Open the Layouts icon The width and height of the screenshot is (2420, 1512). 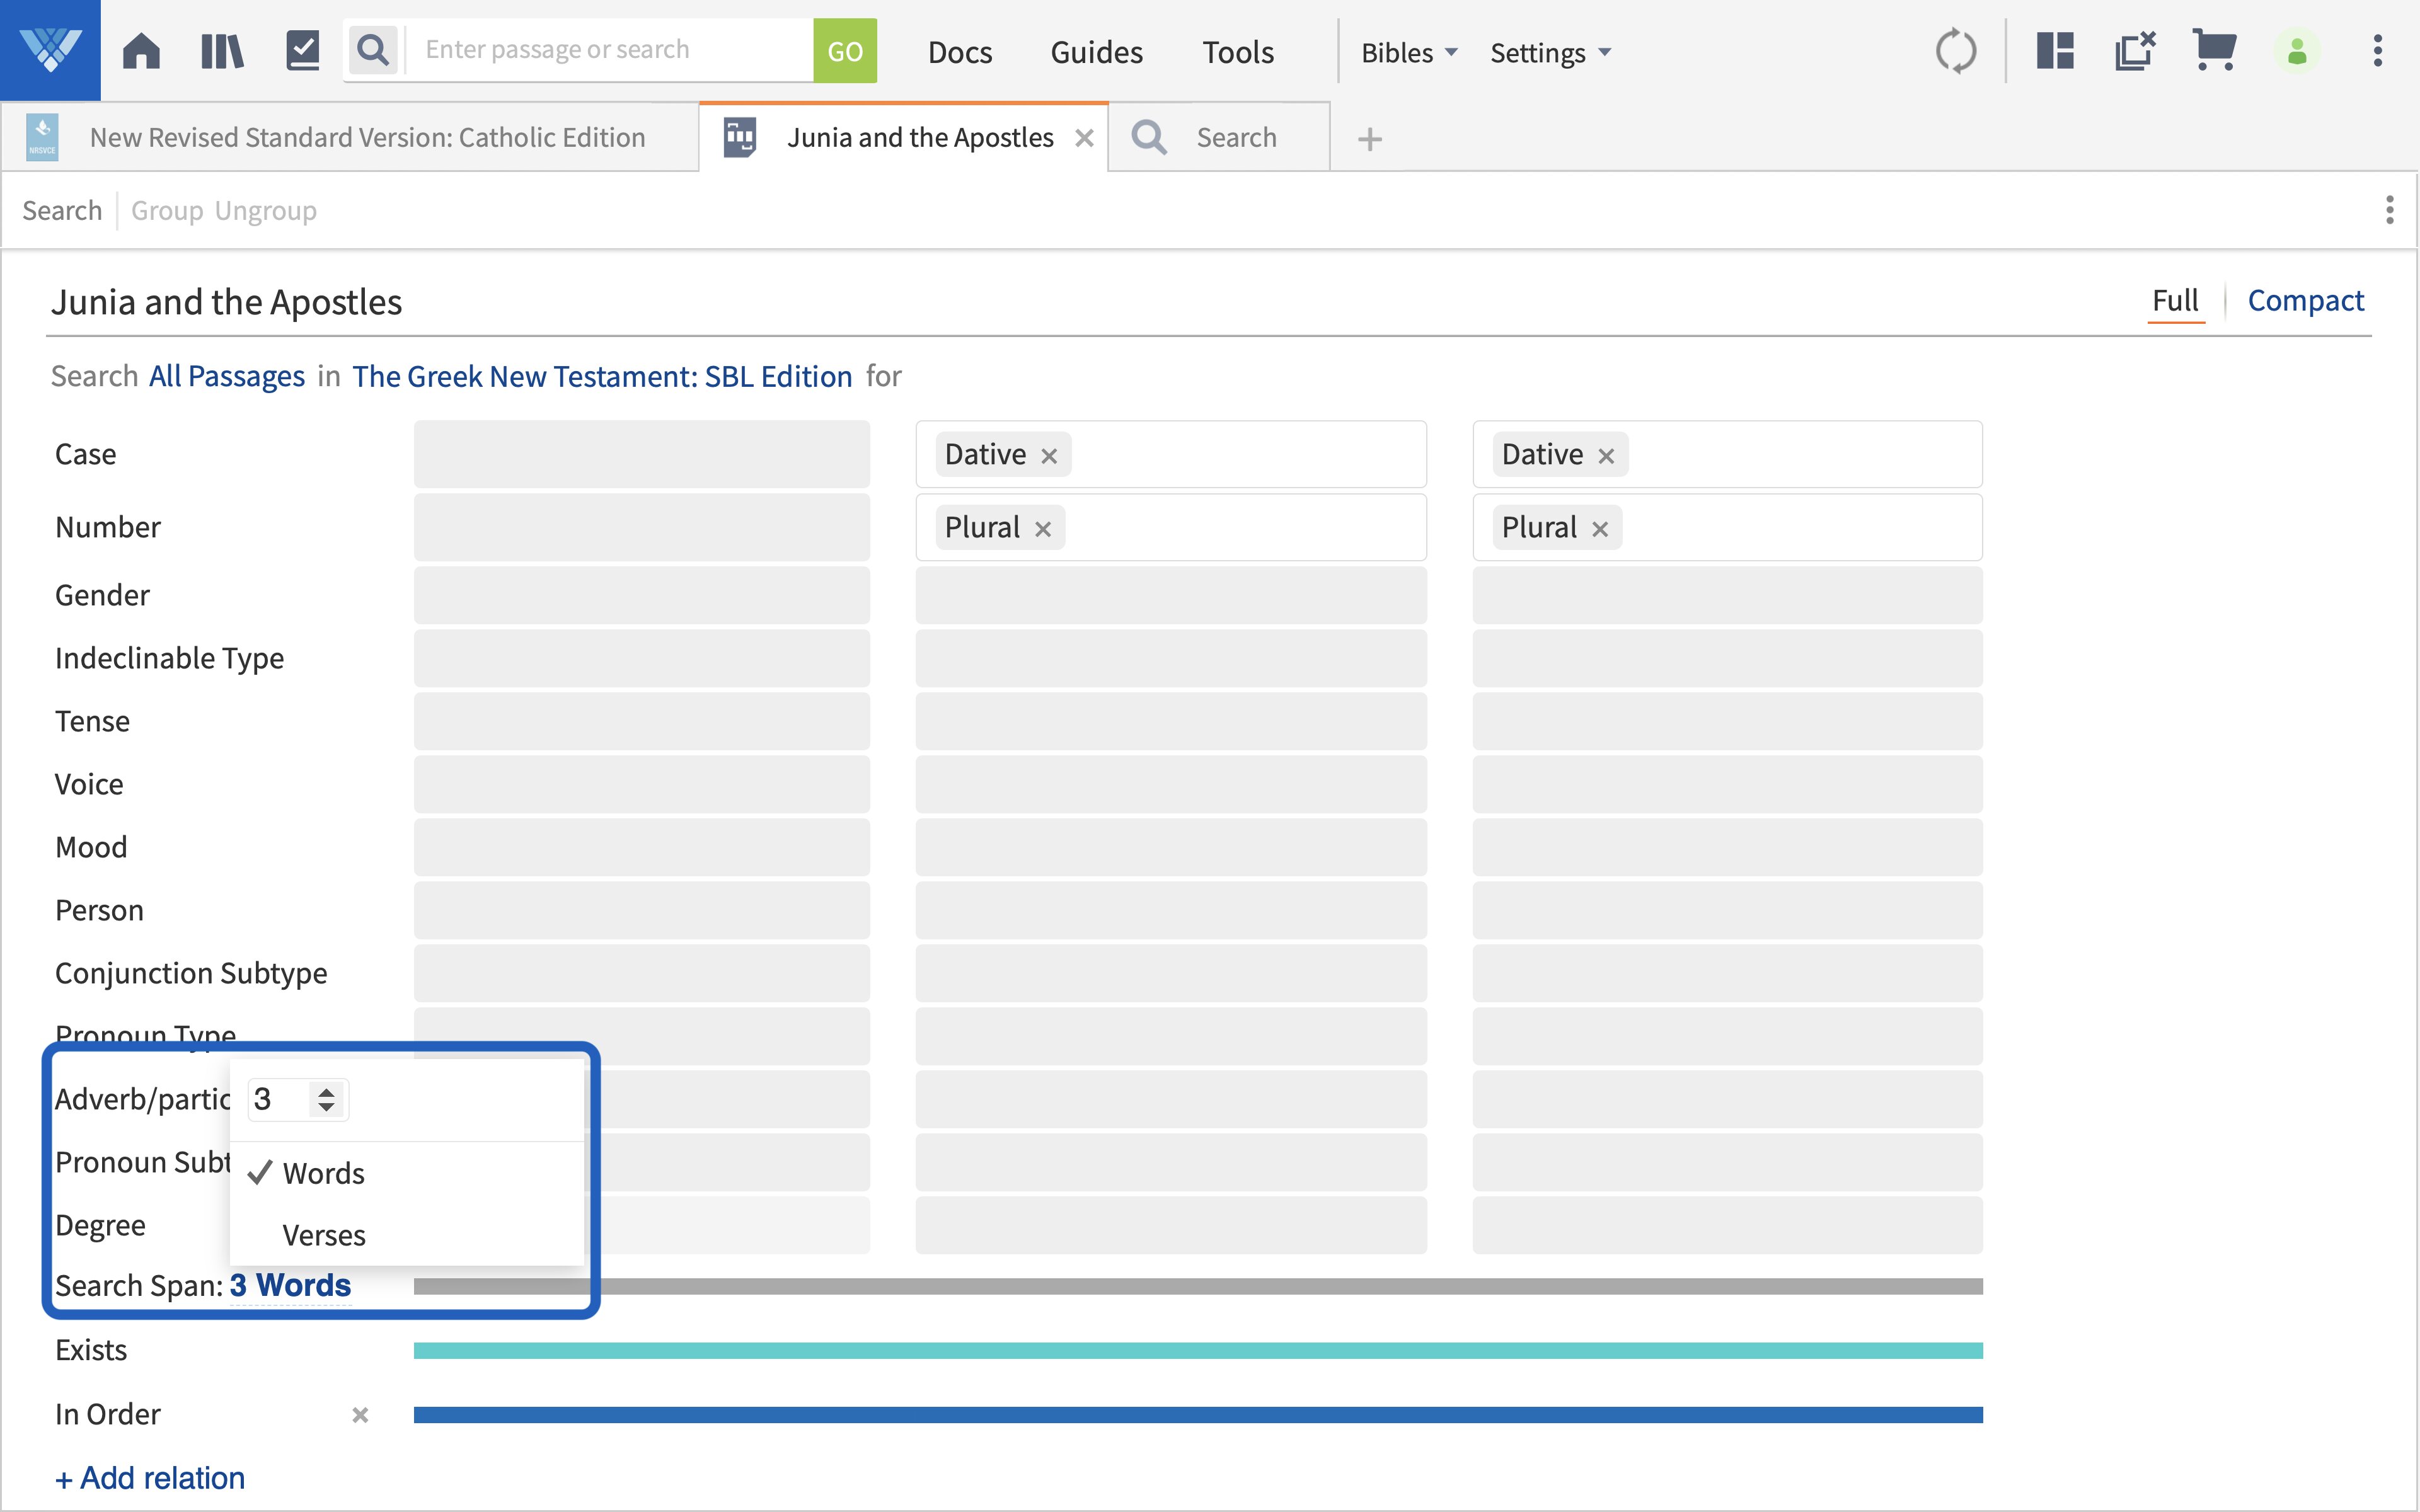click(x=2055, y=51)
